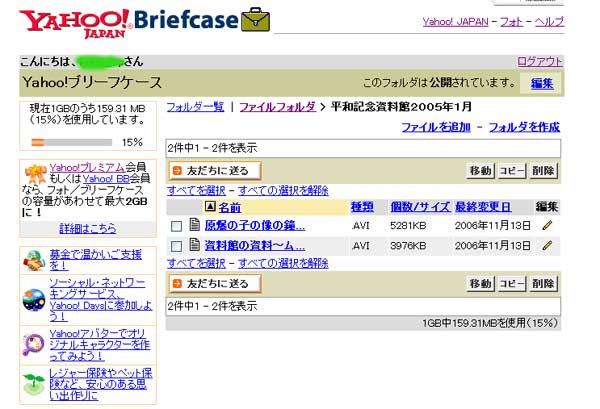The height and width of the screenshot is (409, 600).
Task: Click the handshake fund support icon
Action: 34,261
